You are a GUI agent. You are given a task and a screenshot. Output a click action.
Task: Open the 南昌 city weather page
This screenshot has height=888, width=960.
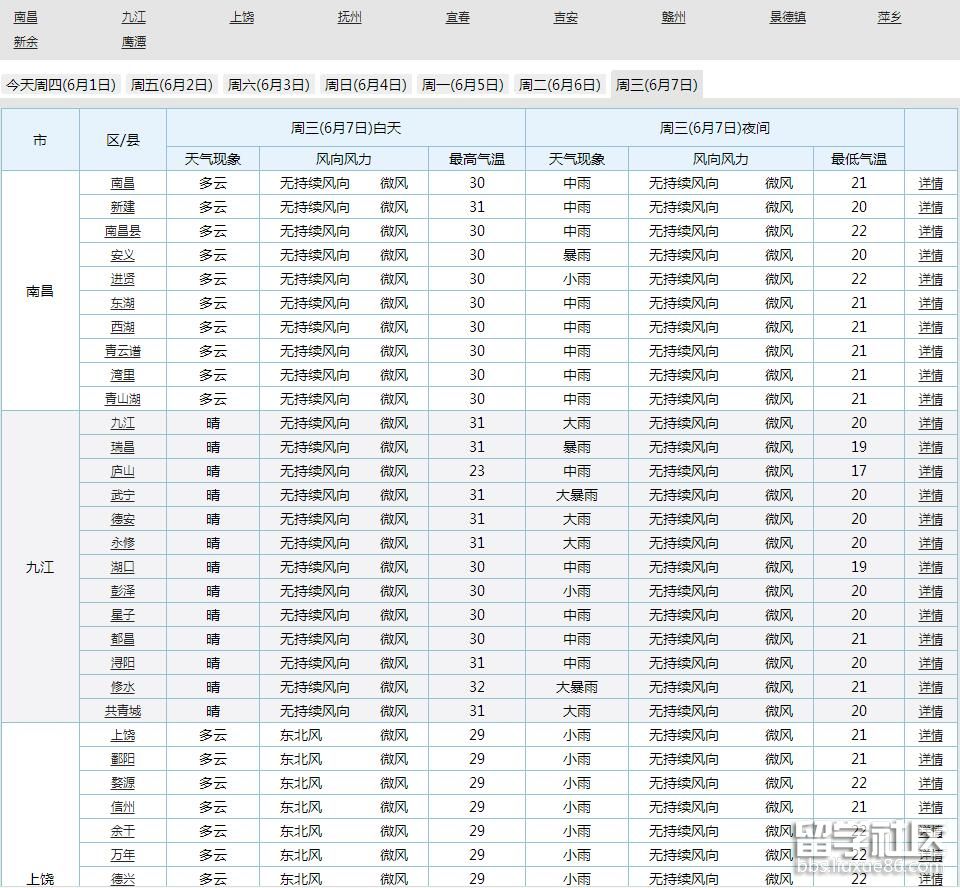click(x=25, y=16)
